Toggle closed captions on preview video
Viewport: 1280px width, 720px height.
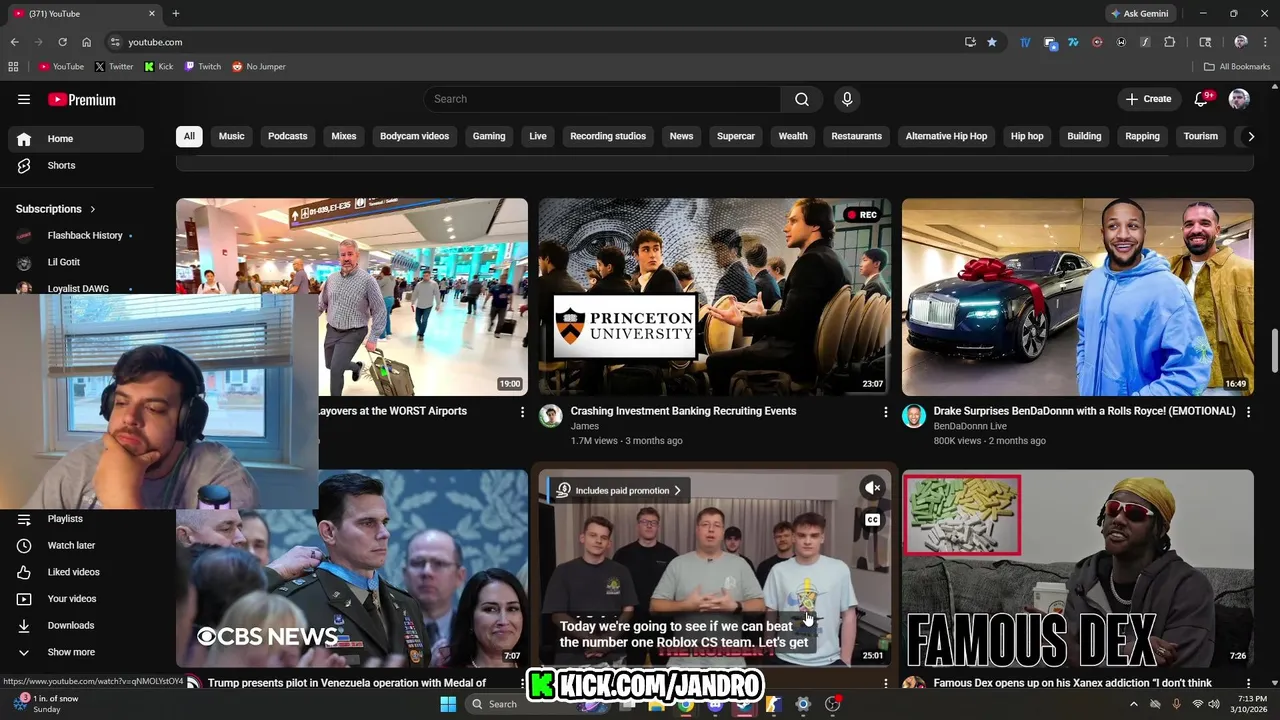tap(873, 520)
